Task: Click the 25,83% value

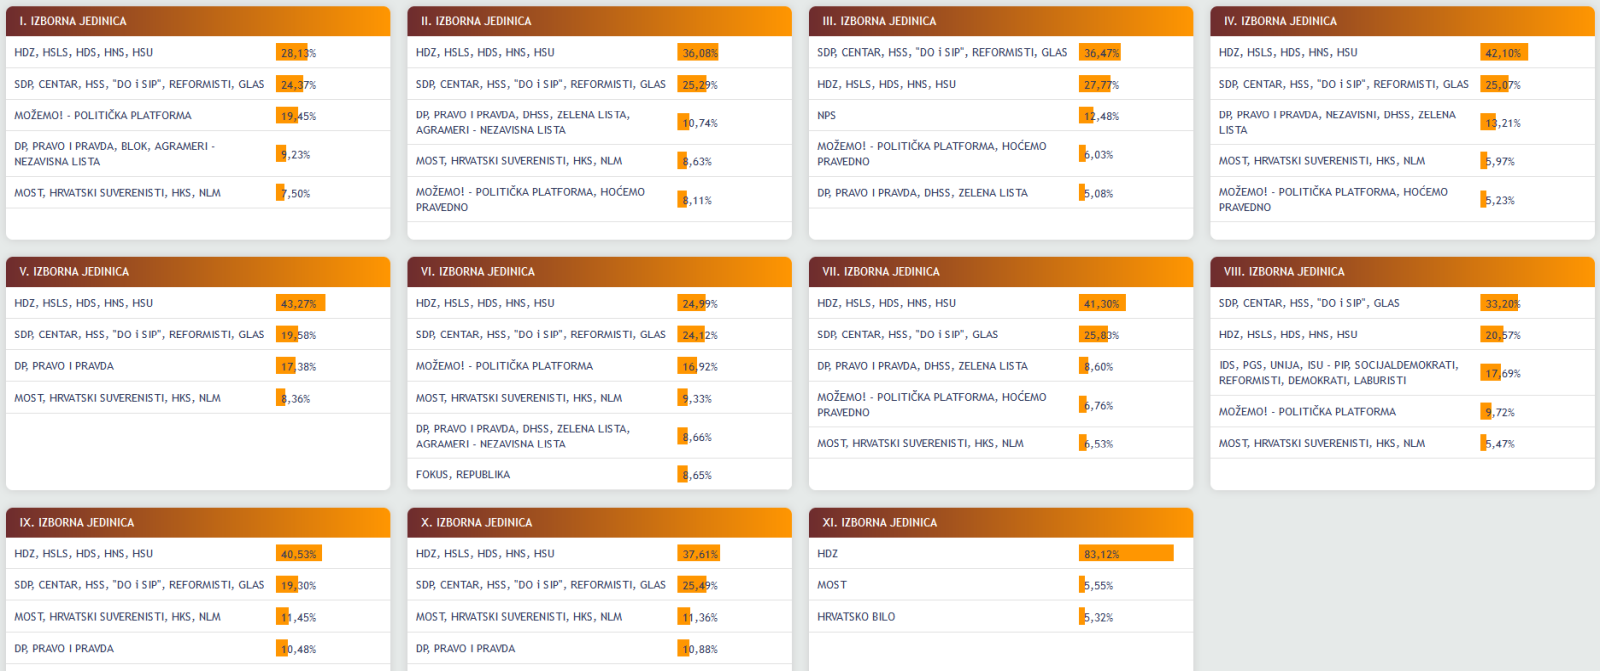Action: 1101,335
